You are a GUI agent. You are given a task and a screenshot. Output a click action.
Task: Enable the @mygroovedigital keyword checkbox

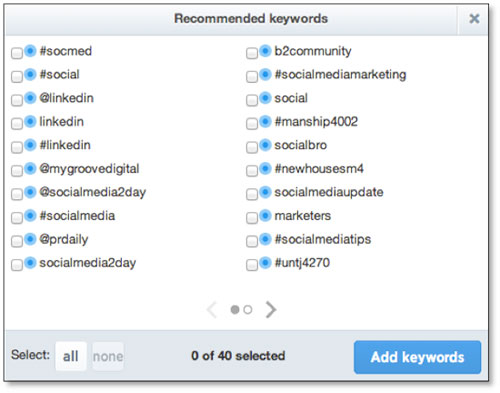(x=17, y=171)
